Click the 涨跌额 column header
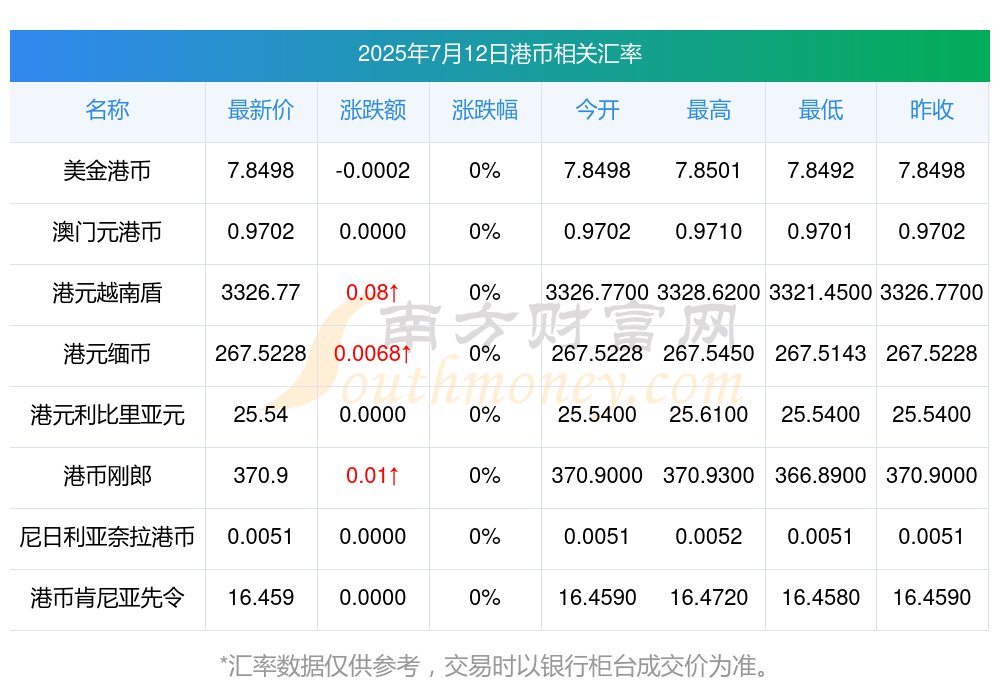Image resolution: width=1000 pixels, height=698 pixels. 372,110
